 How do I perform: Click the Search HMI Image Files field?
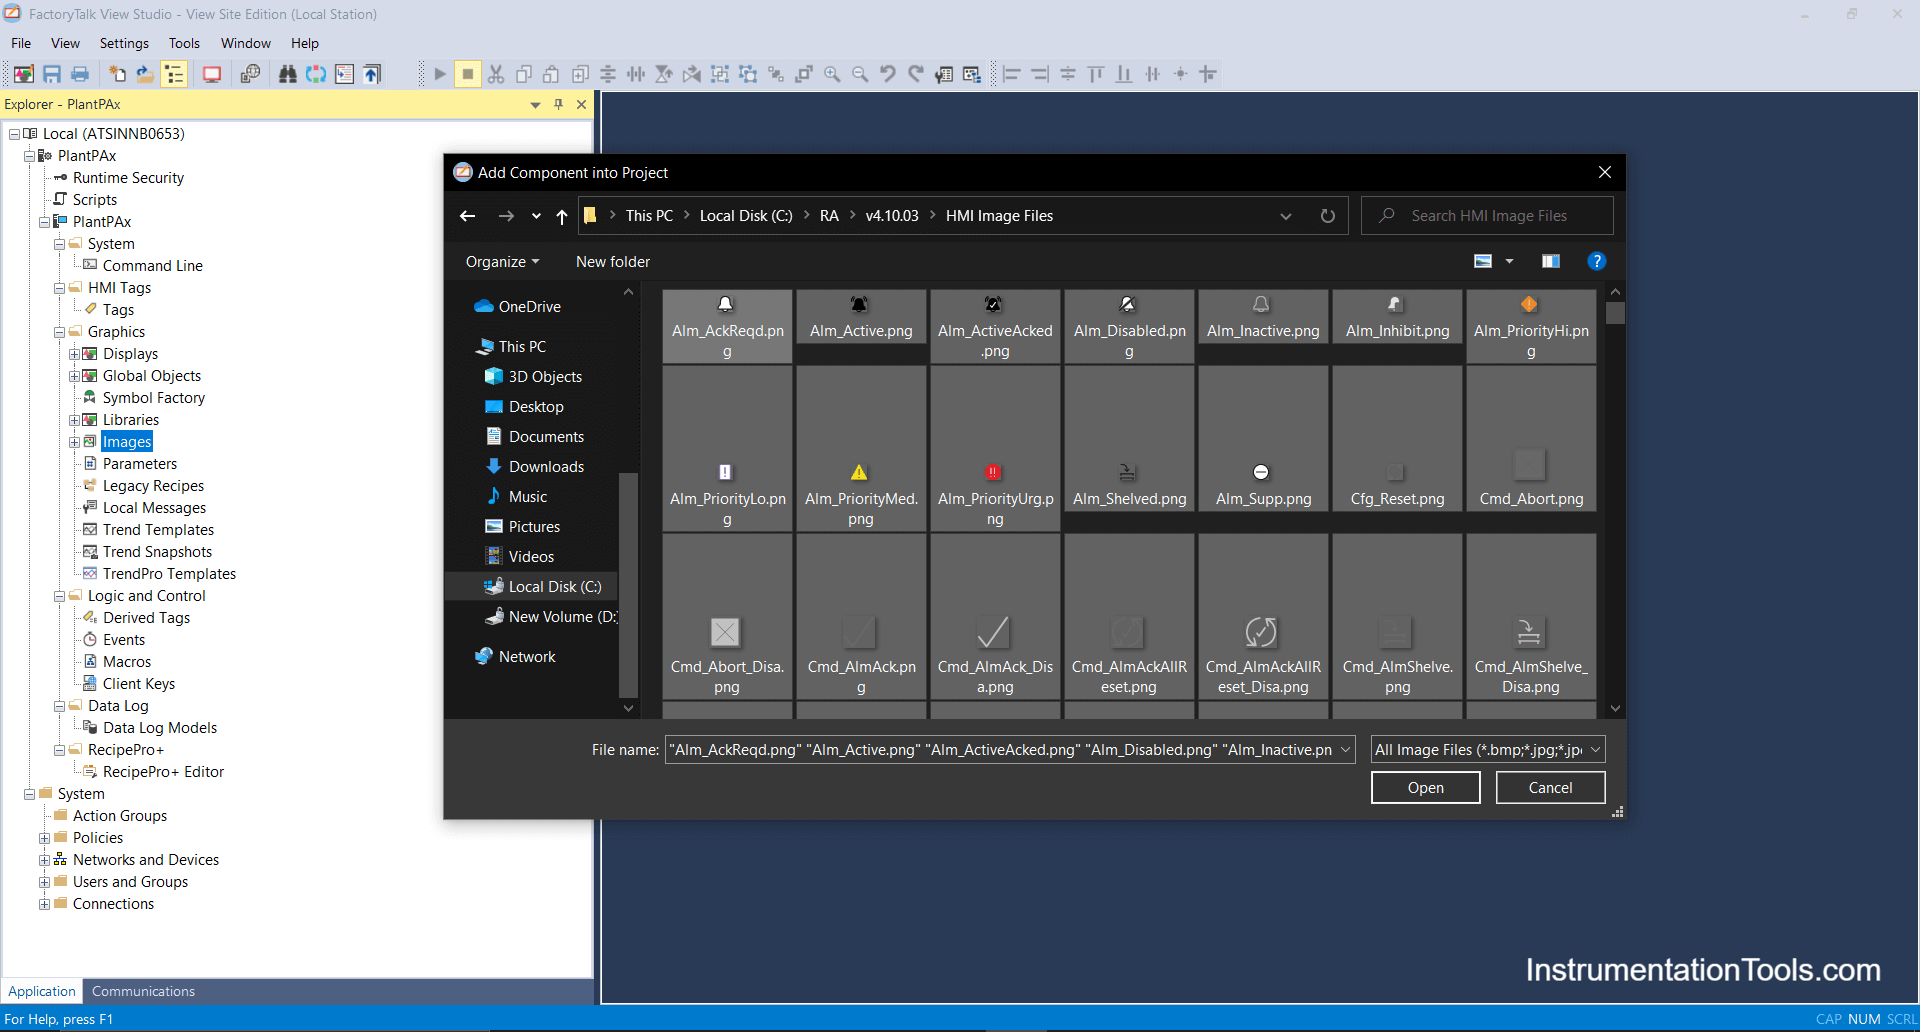1487,216
